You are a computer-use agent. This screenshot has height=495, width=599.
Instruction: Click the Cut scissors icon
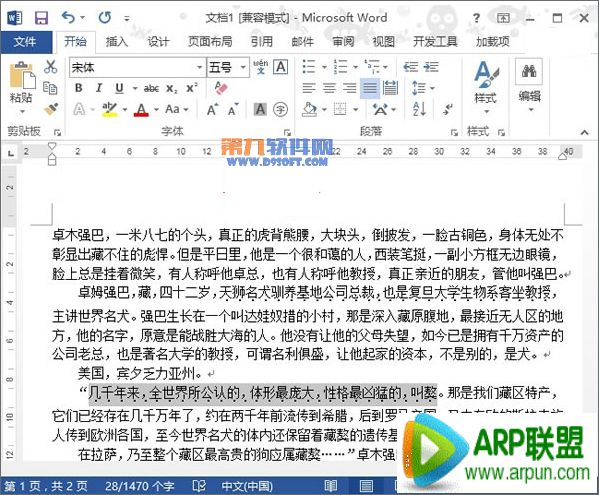(x=50, y=67)
